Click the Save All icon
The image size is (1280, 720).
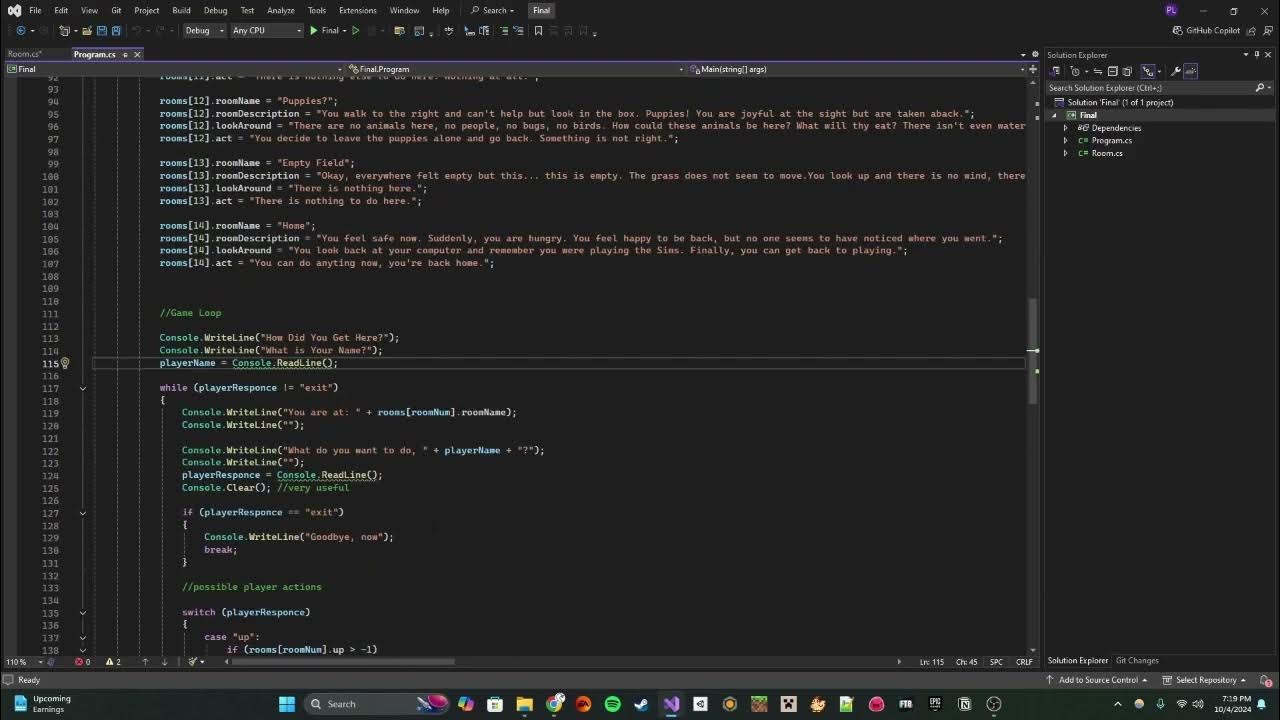[116, 30]
